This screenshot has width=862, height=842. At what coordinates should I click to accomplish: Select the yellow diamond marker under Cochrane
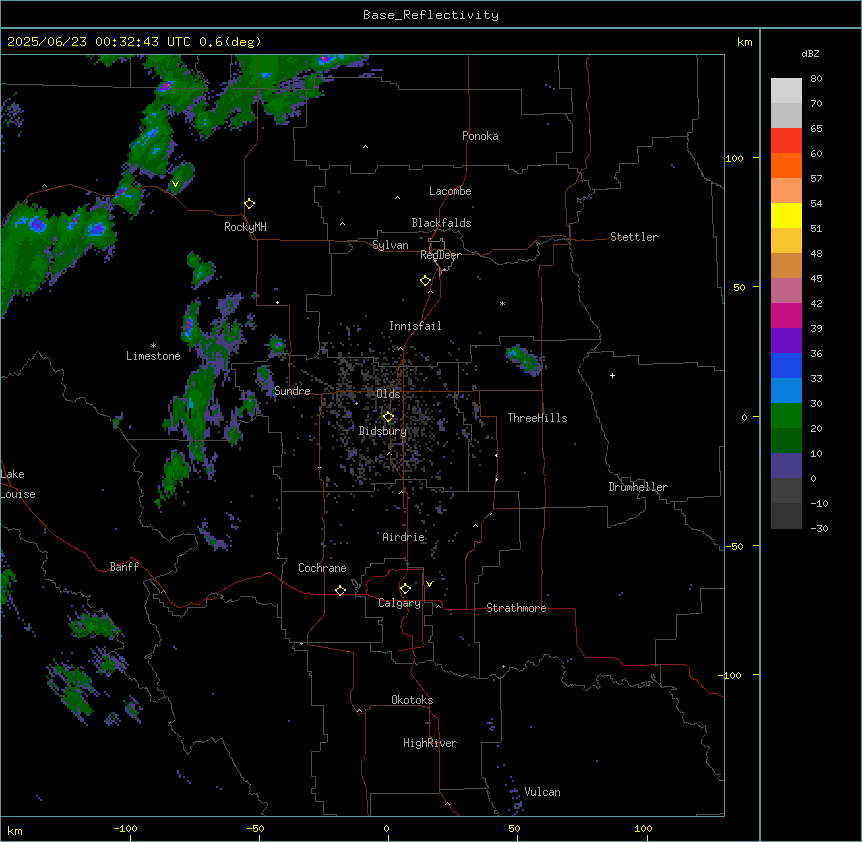(340, 590)
